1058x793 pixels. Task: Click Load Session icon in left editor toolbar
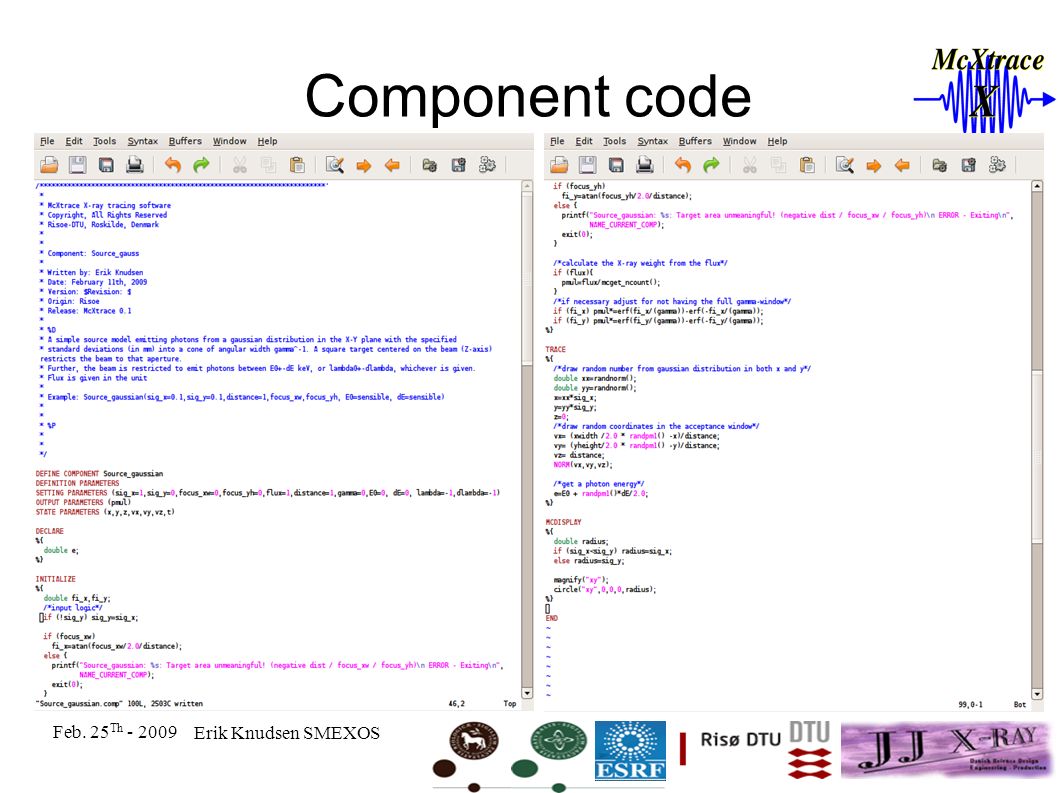click(x=429, y=165)
